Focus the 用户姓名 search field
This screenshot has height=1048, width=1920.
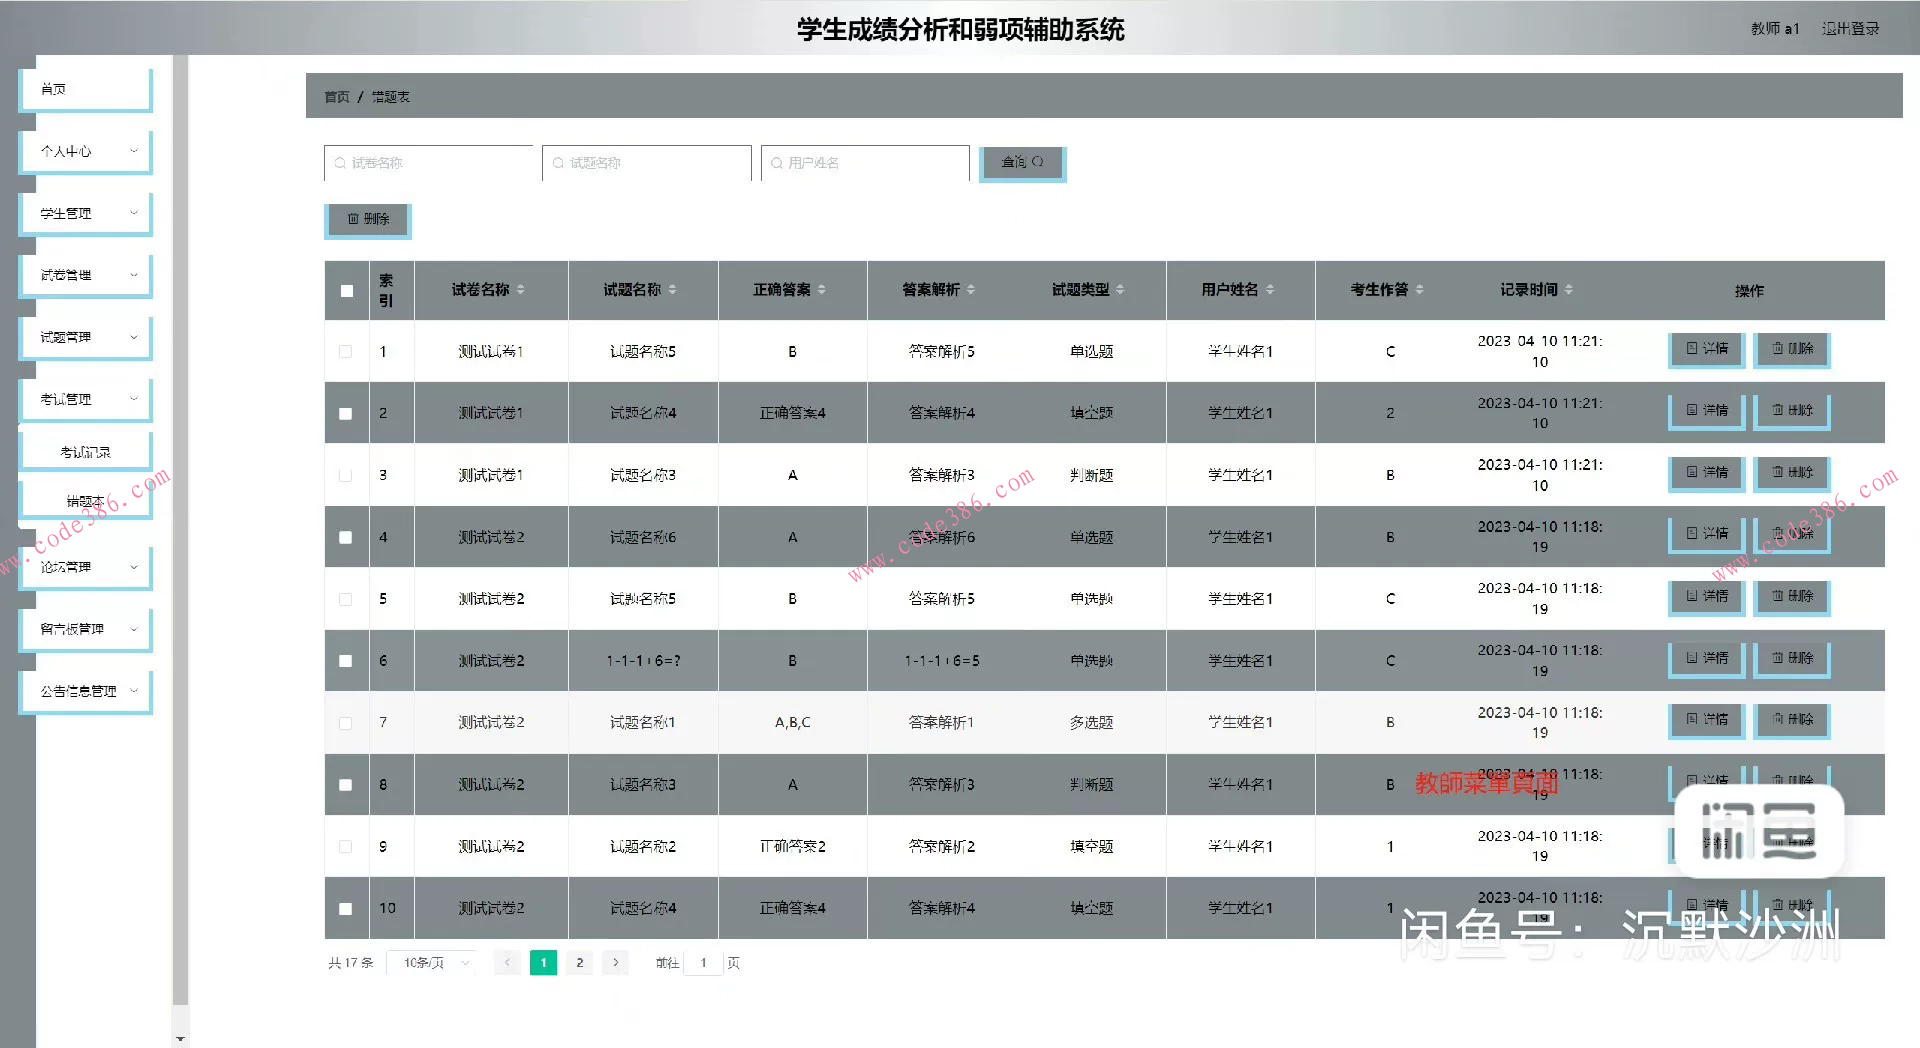[x=865, y=163]
